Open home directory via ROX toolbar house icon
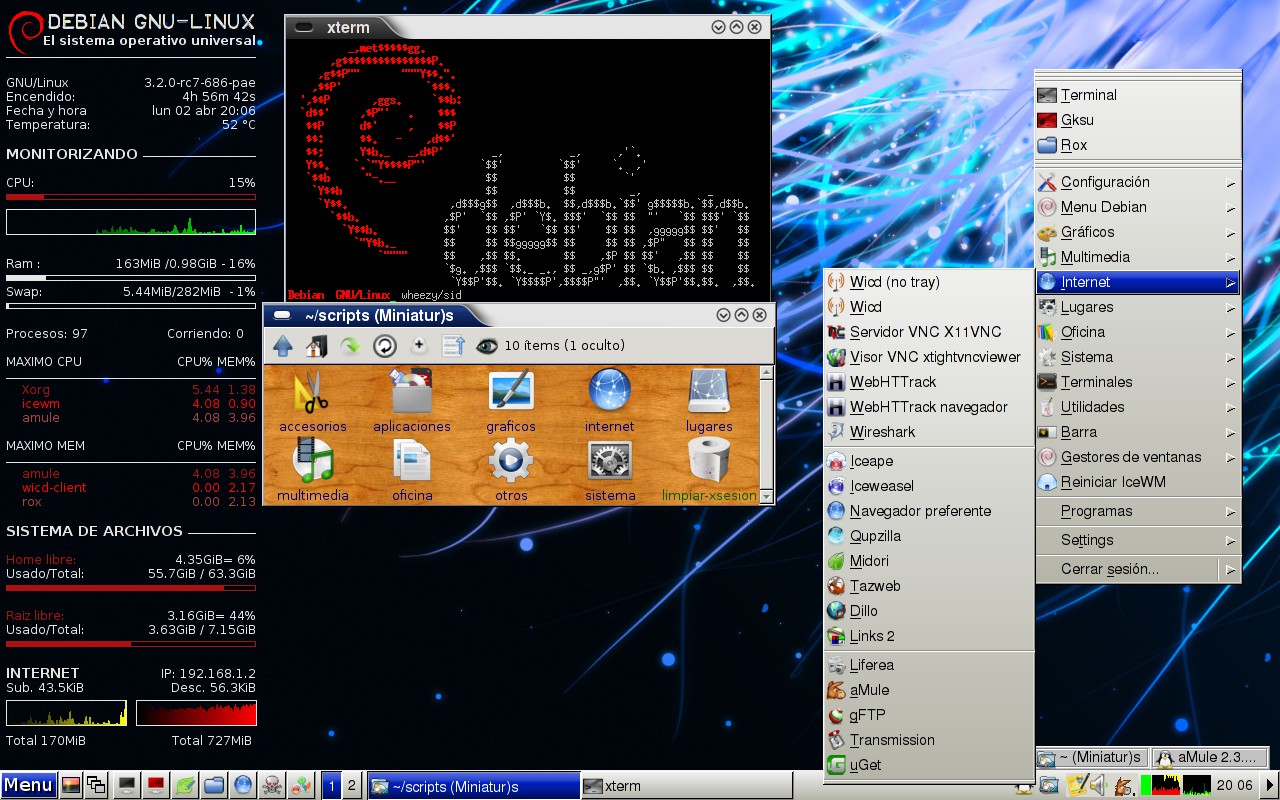Screen dimensions: 1280x800 coord(317,346)
